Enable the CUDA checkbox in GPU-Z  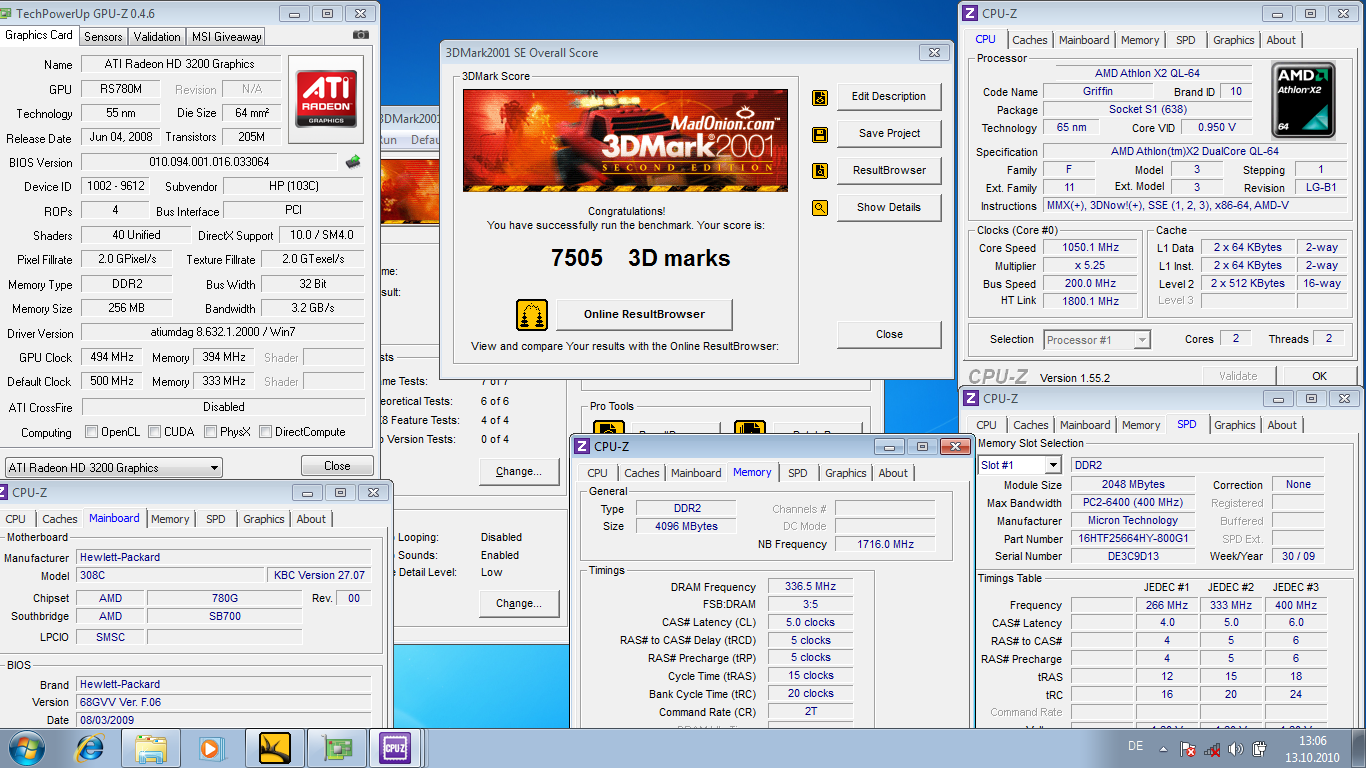(155, 432)
